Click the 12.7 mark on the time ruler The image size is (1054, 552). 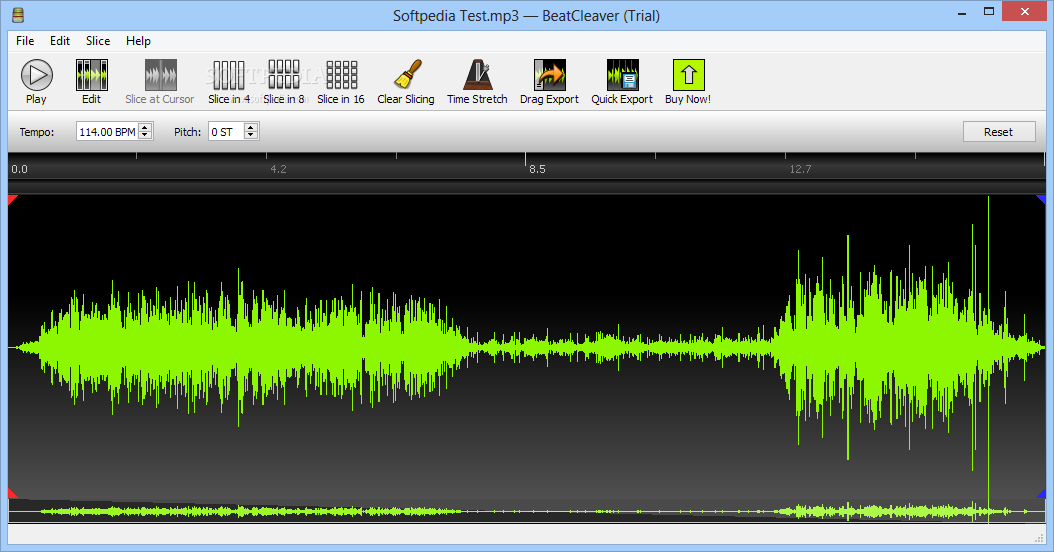coord(800,169)
